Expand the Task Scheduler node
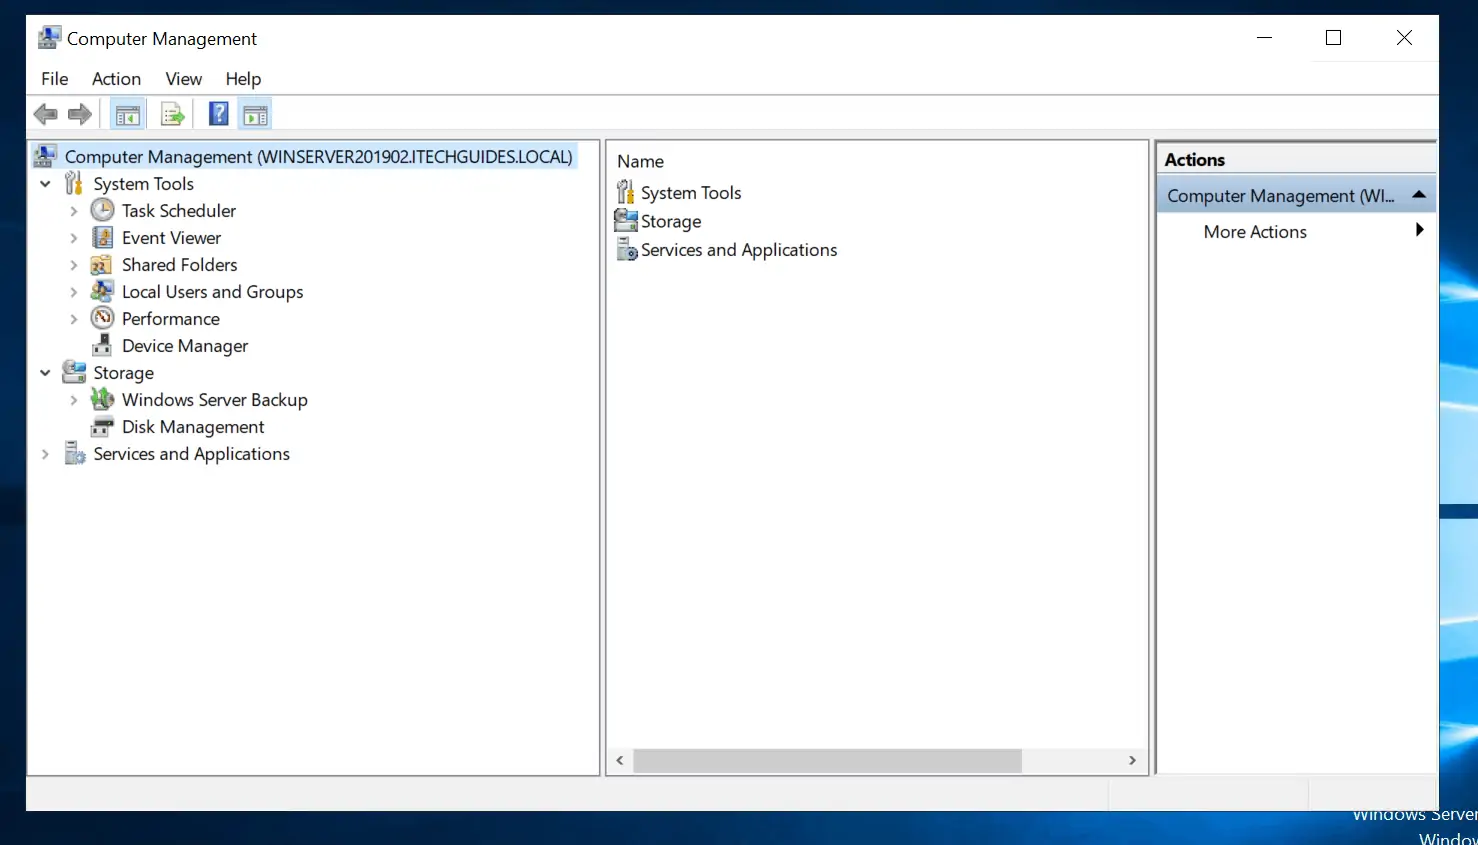The width and height of the screenshot is (1478, 845). pyautogui.click(x=73, y=211)
